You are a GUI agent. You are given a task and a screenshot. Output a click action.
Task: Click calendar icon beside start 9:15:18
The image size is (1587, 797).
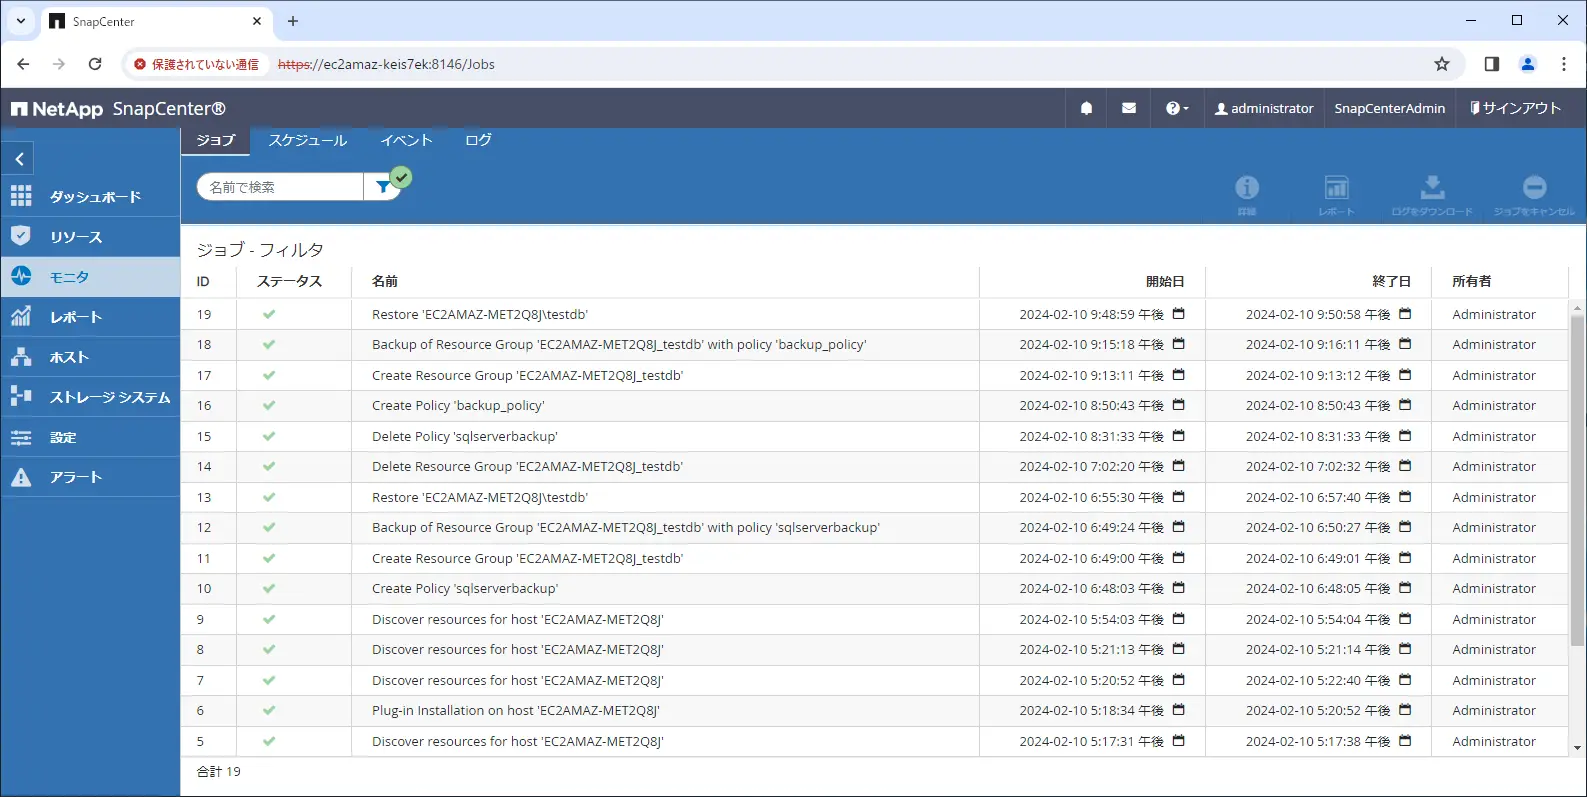point(1178,344)
